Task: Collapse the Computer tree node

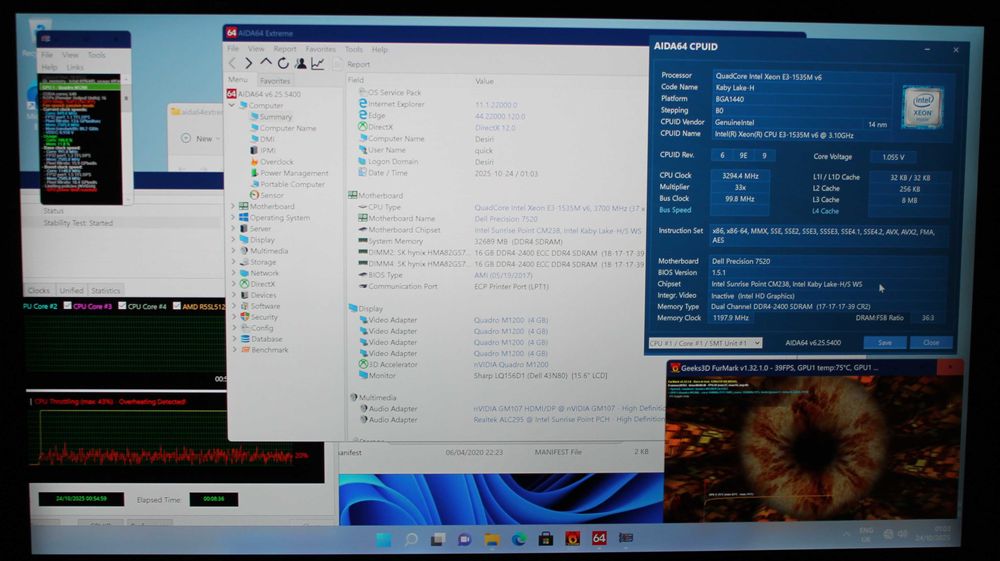Action: (232, 105)
